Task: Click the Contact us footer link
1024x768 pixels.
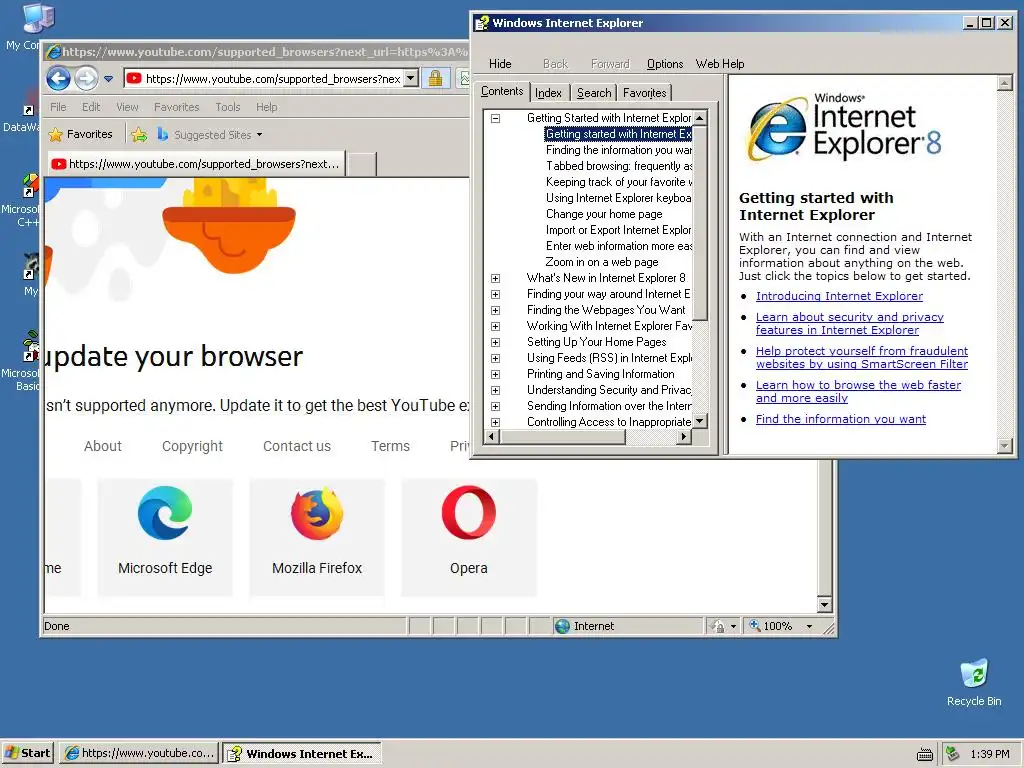Action: pyautogui.click(x=297, y=446)
